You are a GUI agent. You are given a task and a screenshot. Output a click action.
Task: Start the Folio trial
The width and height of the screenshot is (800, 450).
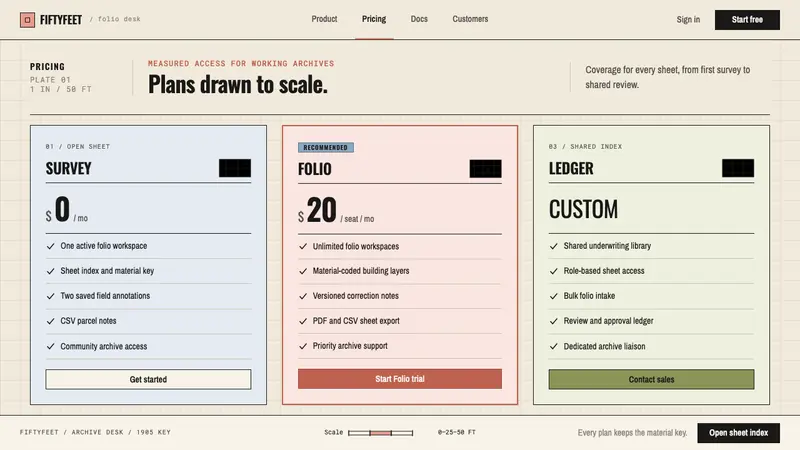(399, 379)
